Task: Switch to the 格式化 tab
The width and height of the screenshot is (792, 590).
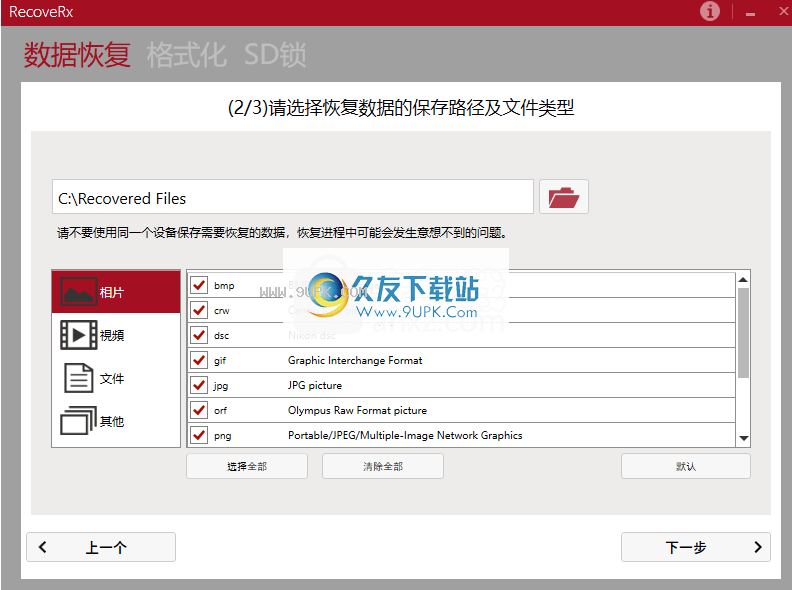Action: tap(186, 55)
